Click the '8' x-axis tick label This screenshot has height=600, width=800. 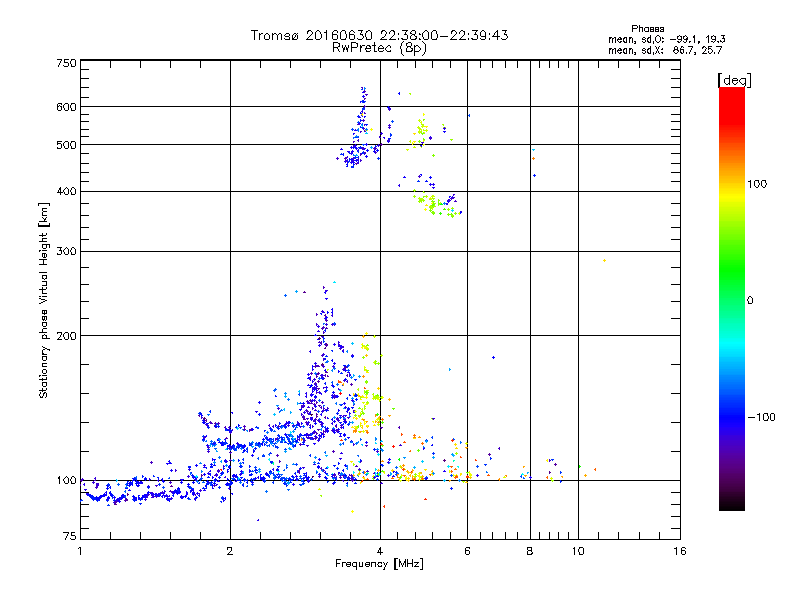[530, 551]
